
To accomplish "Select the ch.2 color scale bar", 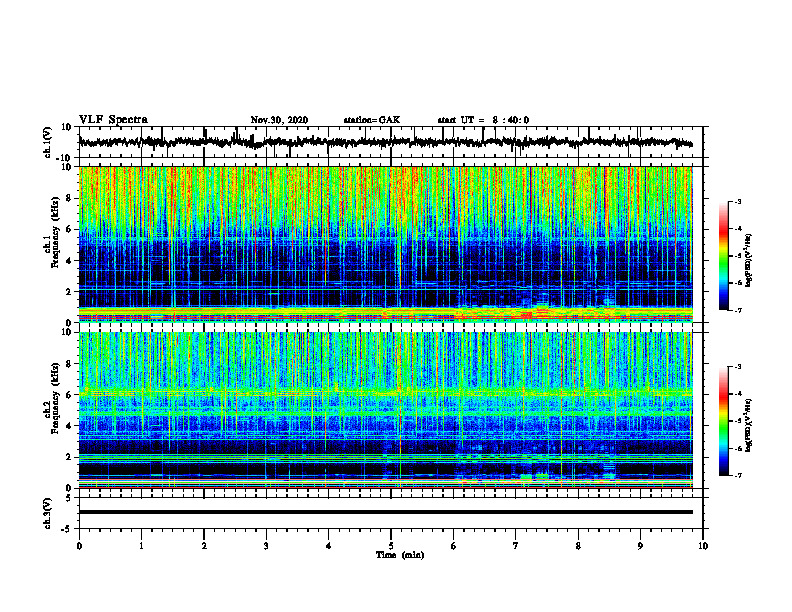I will pyautogui.click(x=724, y=421).
